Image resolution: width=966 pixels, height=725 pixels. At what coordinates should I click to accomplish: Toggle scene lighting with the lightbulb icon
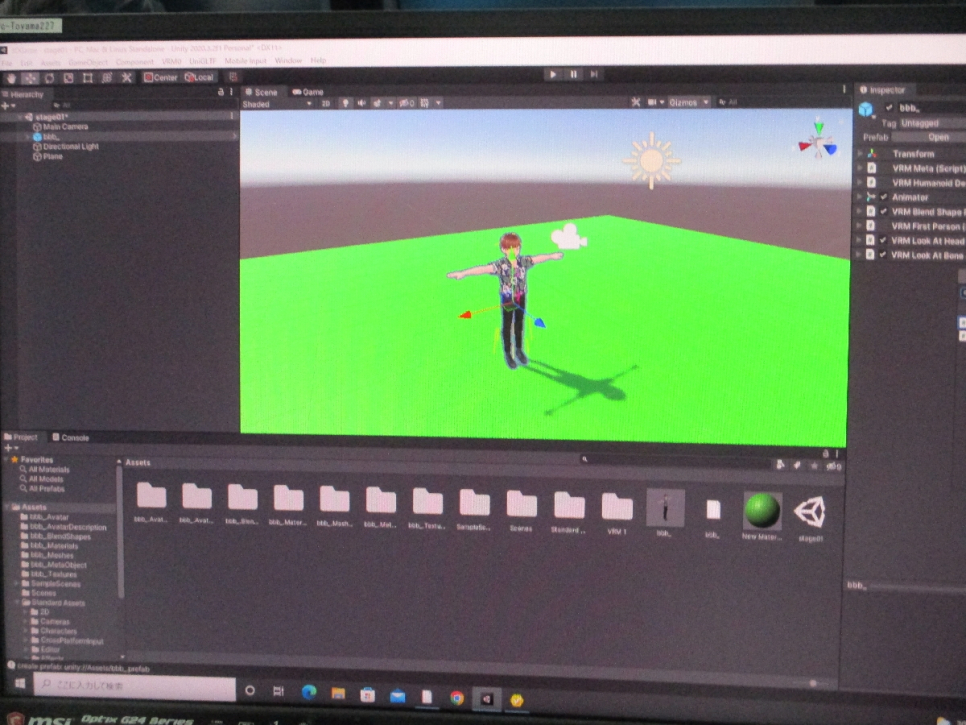(346, 103)
